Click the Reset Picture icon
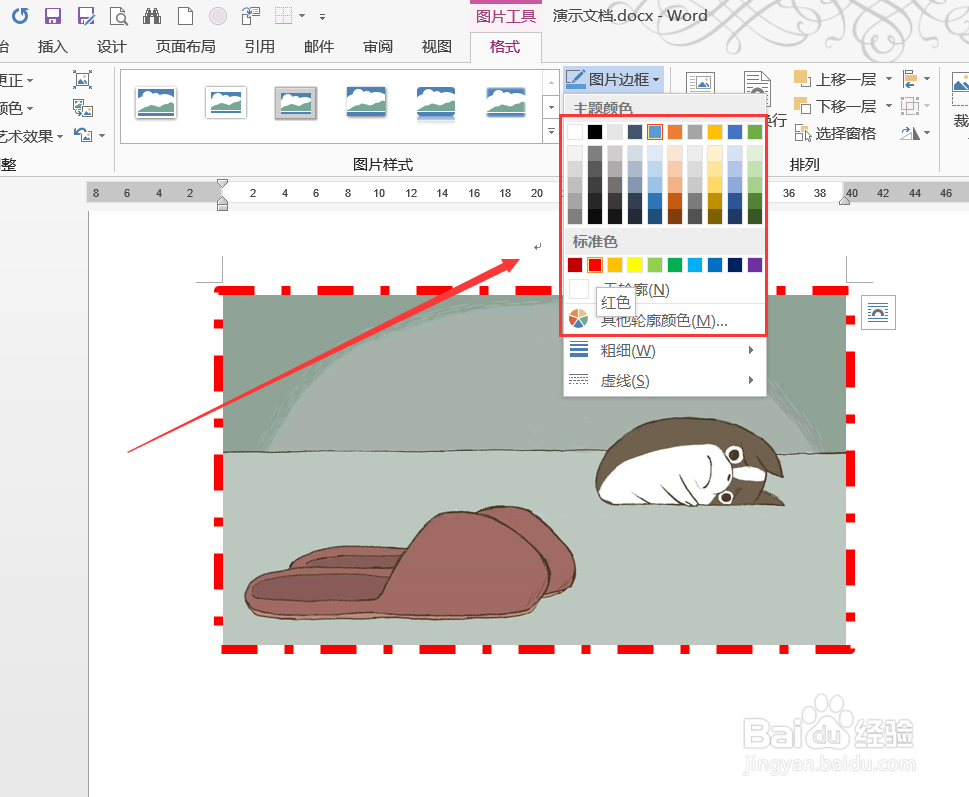Viewport: 969px width, 797px height. [82, 135]
